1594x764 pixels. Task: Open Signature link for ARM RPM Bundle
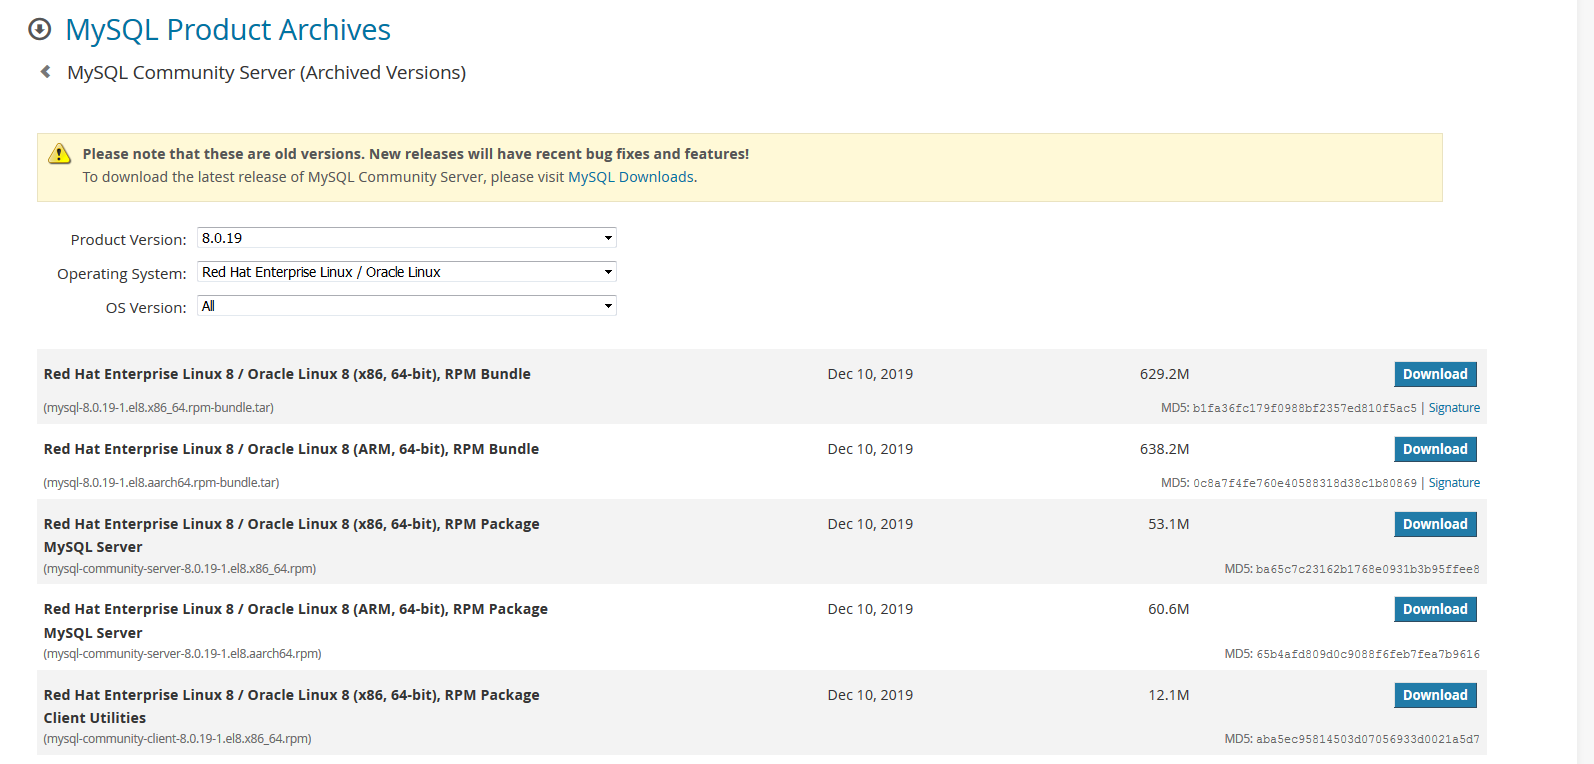pos(1454,483)
